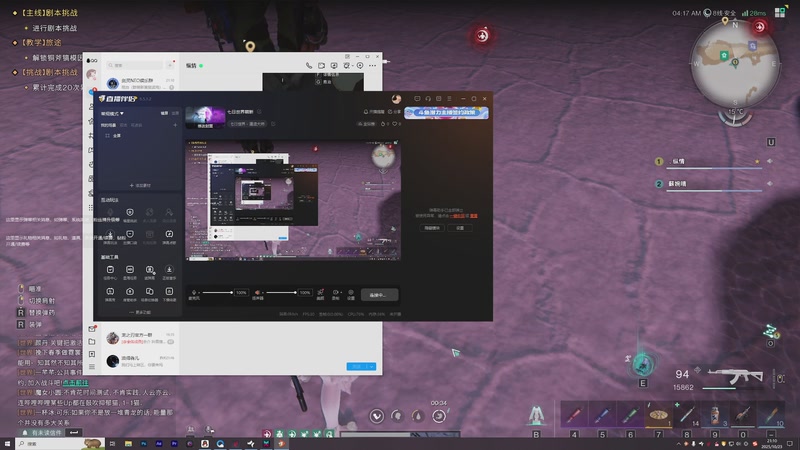Open the headset support icon in 直播伴侣 title bar
800x450 pixels.
pyautogui.click(x=428, y=98)
